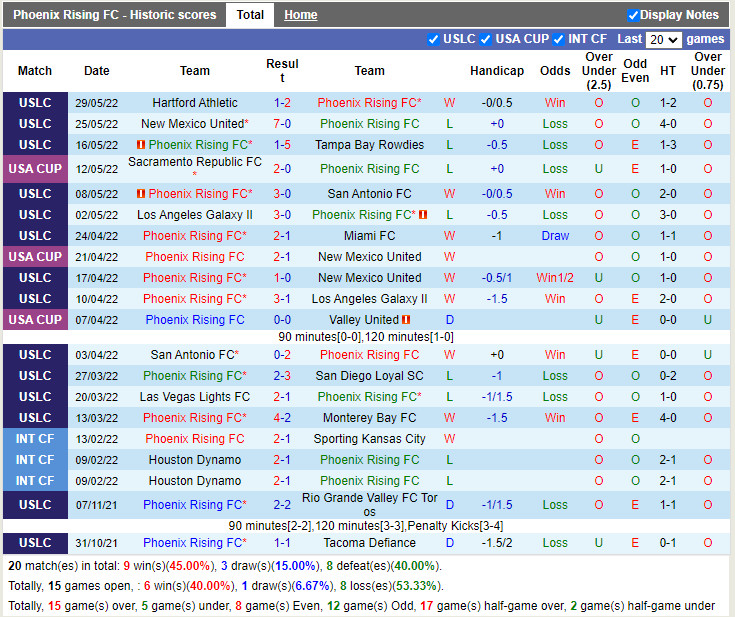Click the Las Vegas Lights FC link
This screenshot has height=617, width=735.
(195, 397)
